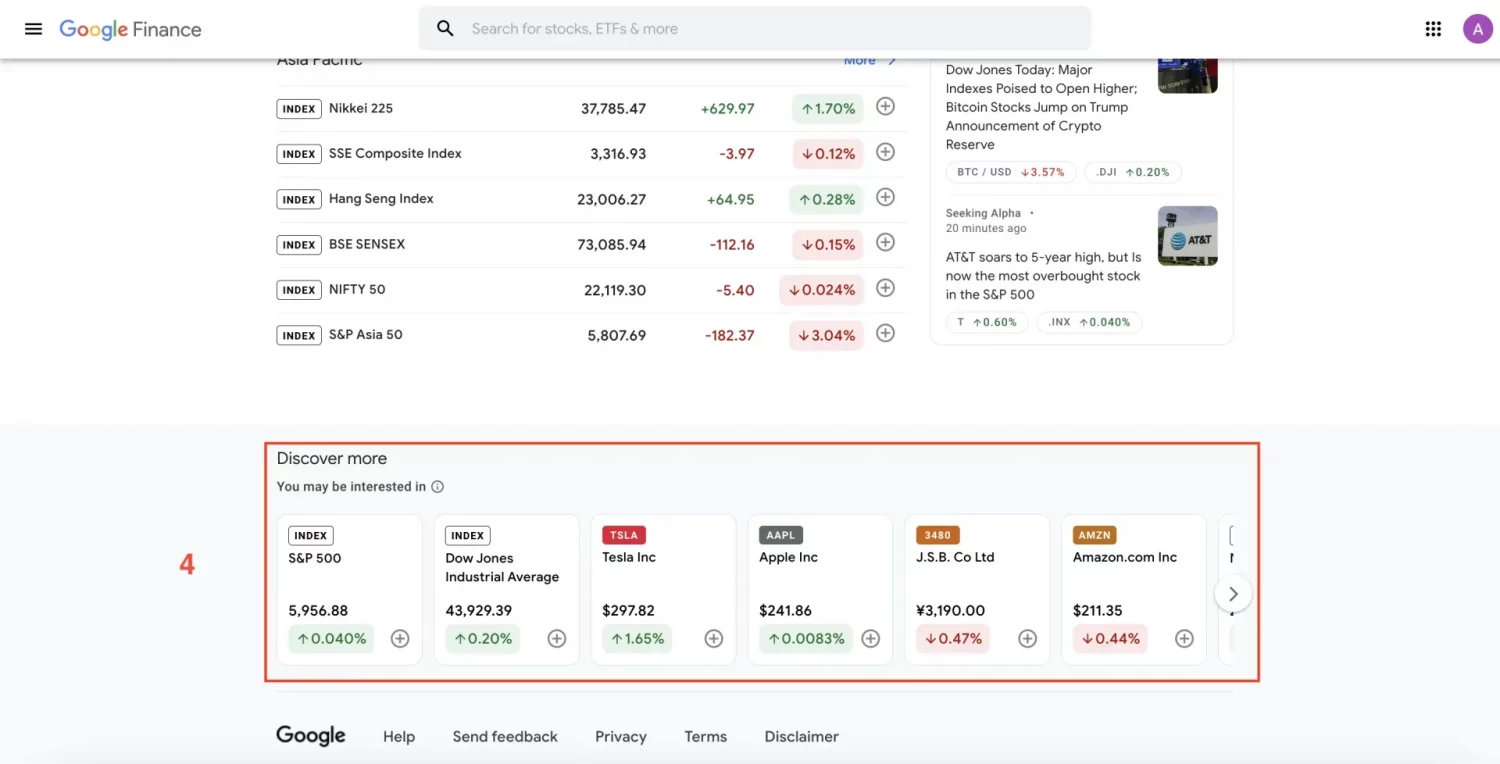Add Apple Inc card to watchlist

click(x=871, y=638)
